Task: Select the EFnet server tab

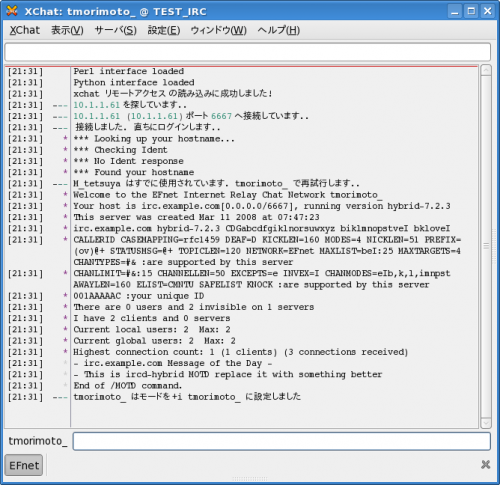Action: point(24,465)
